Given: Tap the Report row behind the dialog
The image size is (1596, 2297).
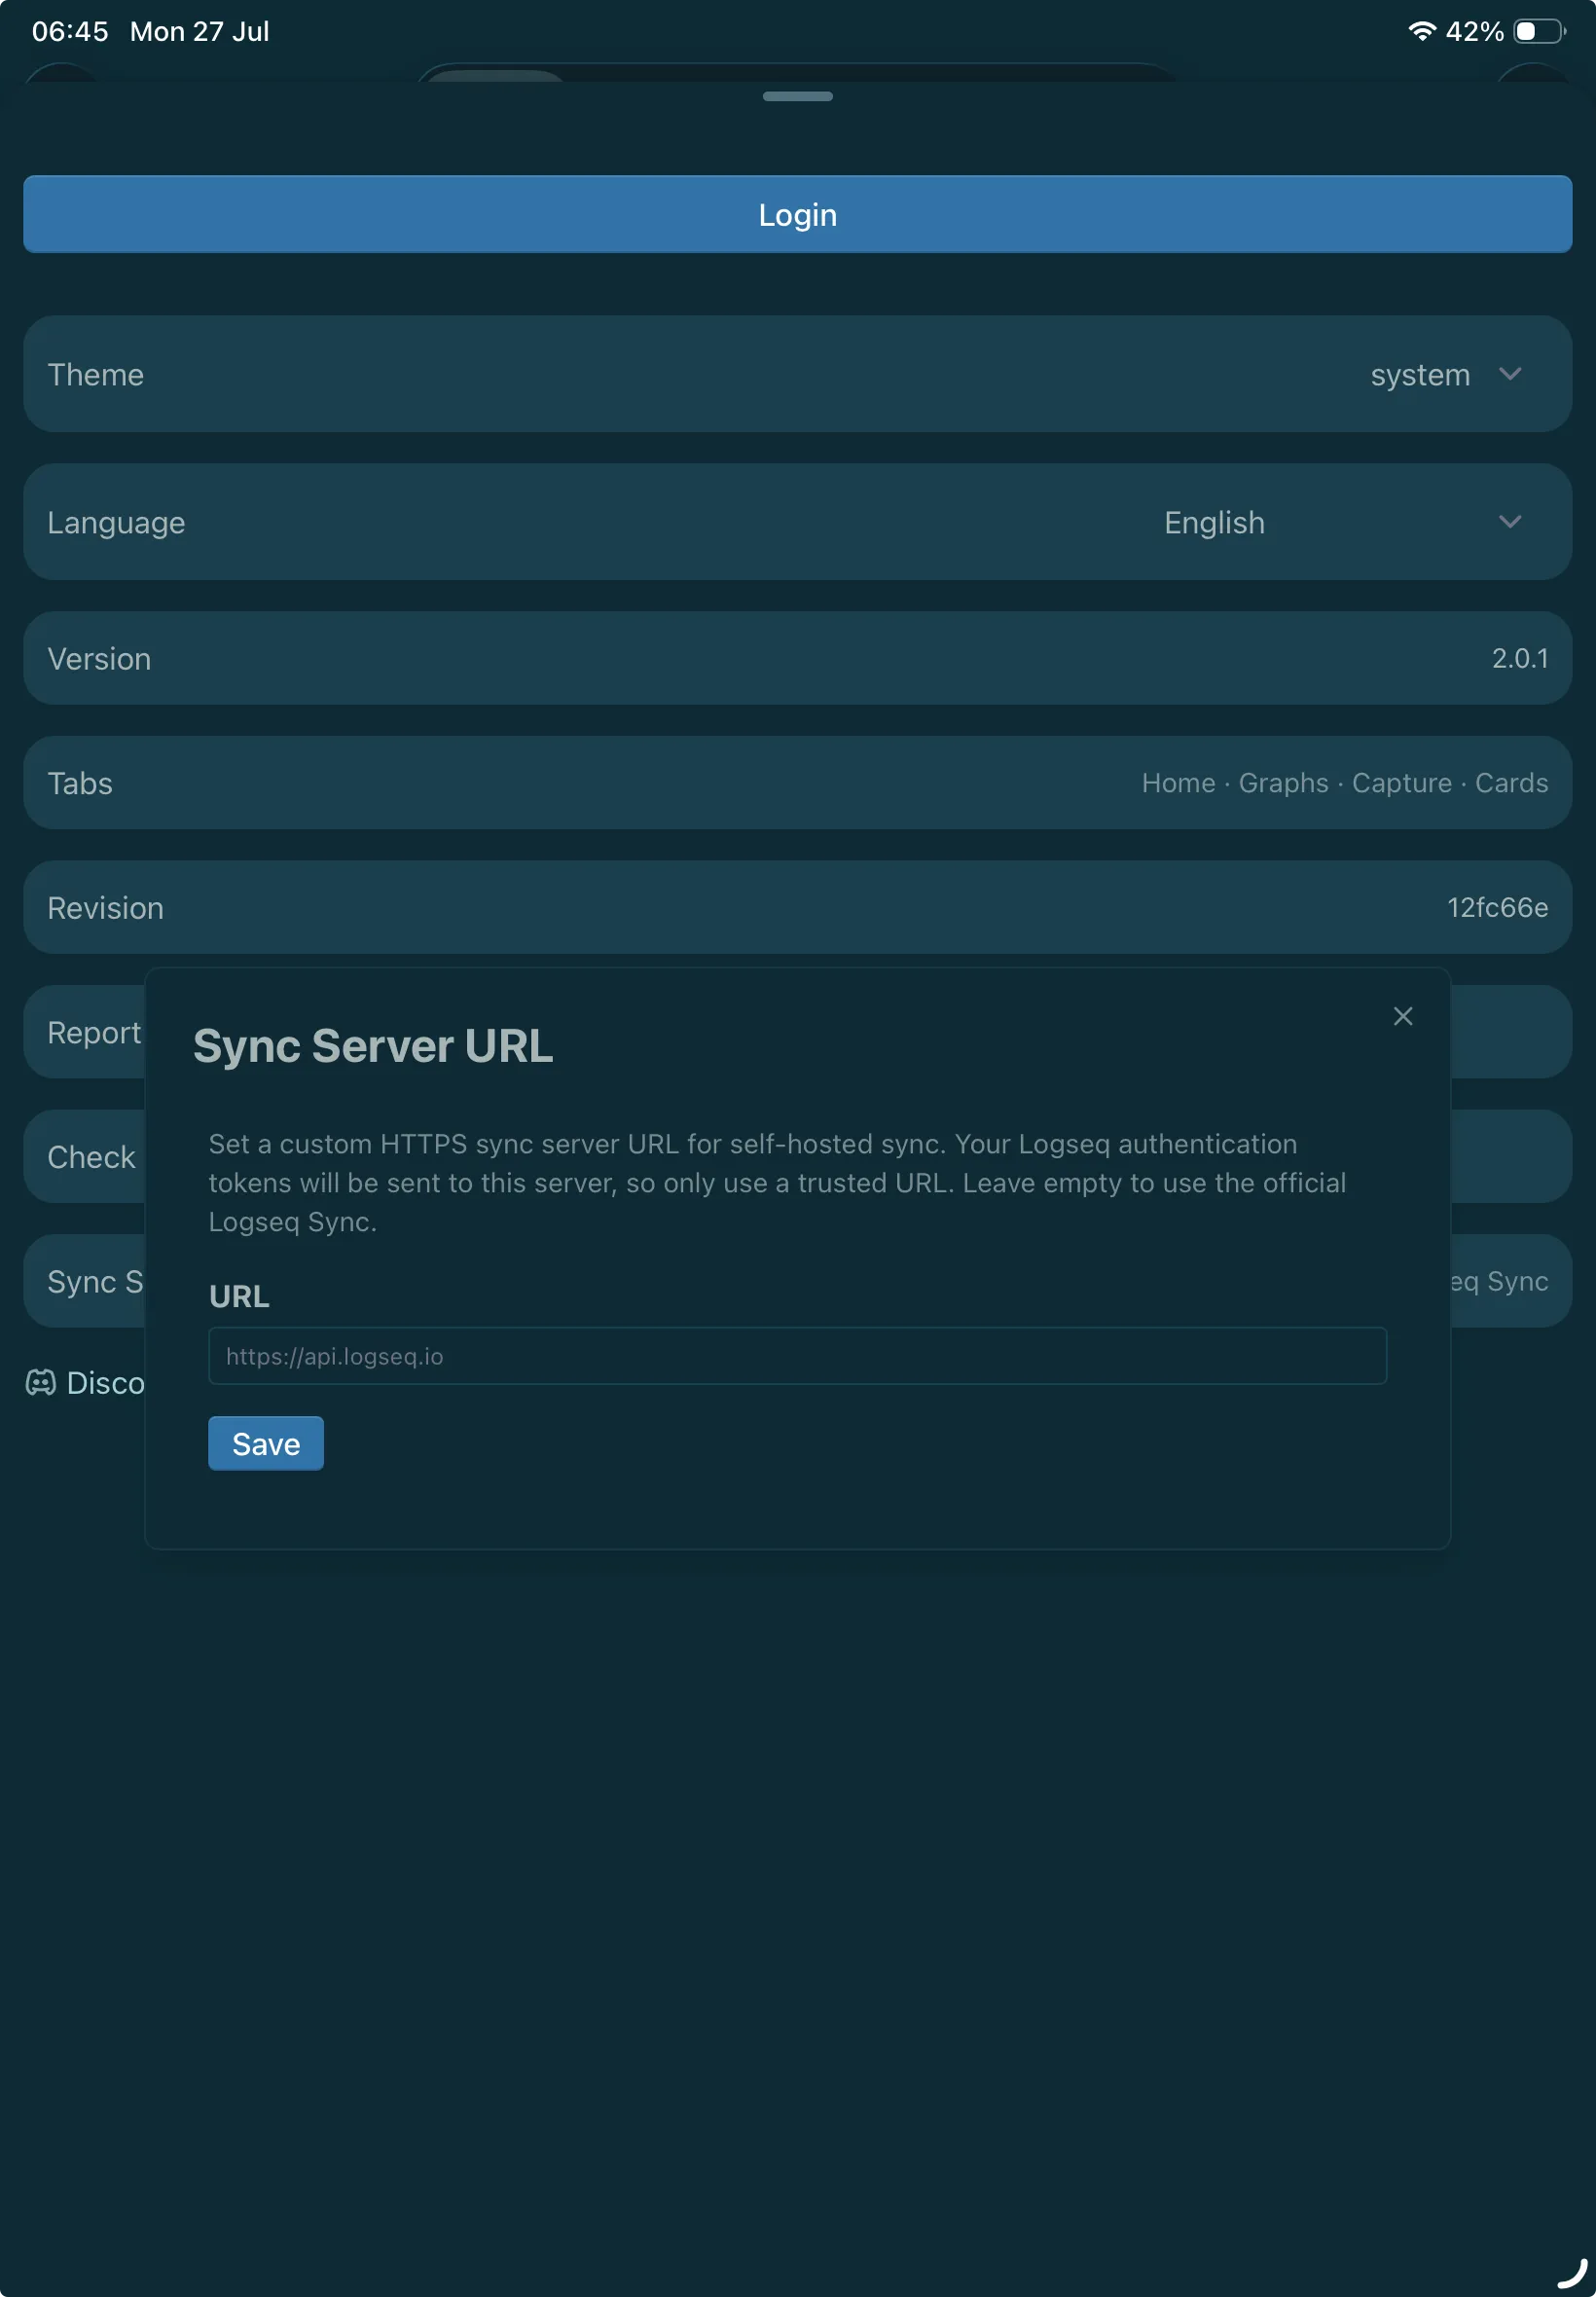Looking at the screenshot, I should pos(85,1032).
